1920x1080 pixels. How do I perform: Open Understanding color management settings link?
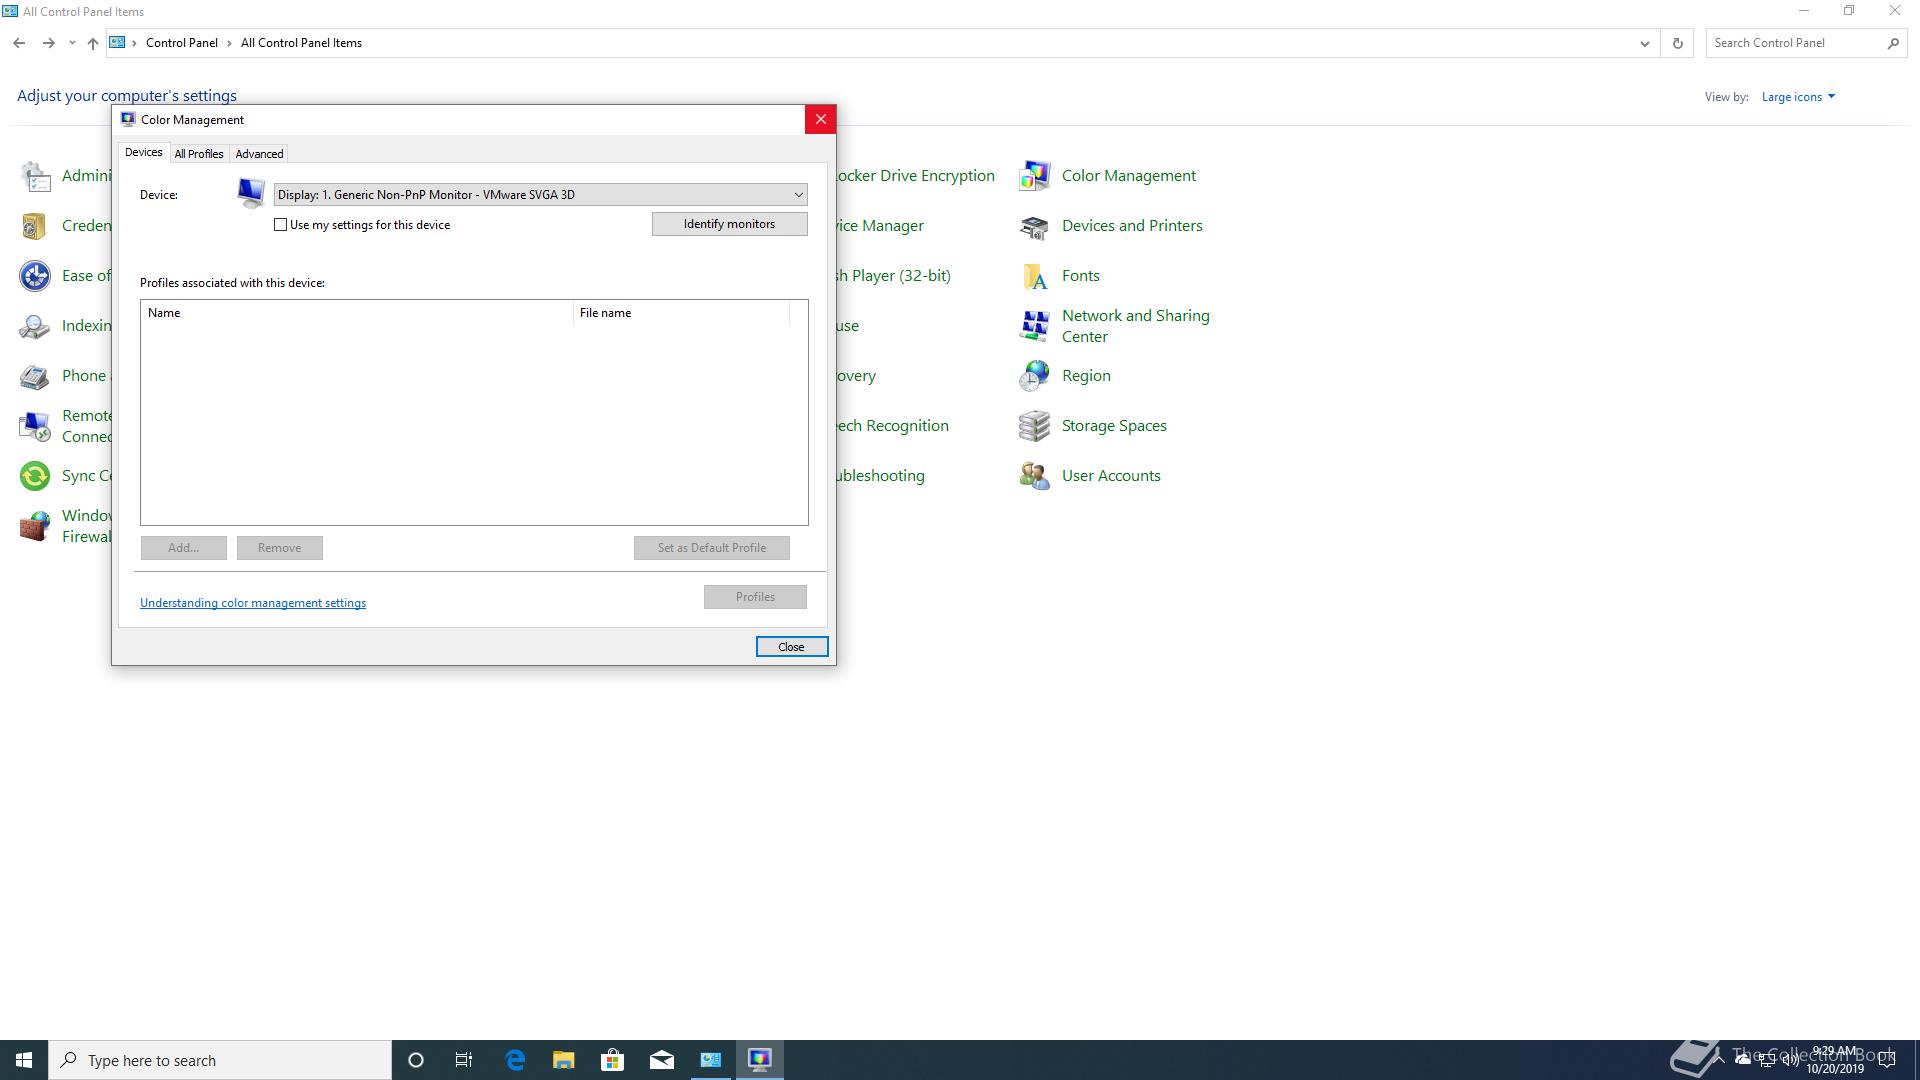tap(253, 603)
